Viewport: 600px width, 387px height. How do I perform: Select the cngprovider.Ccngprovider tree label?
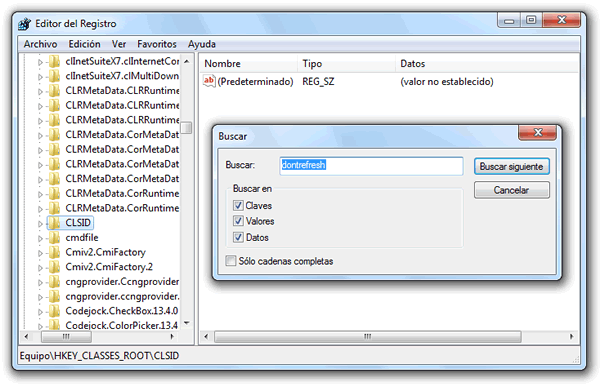pos(122,282)
